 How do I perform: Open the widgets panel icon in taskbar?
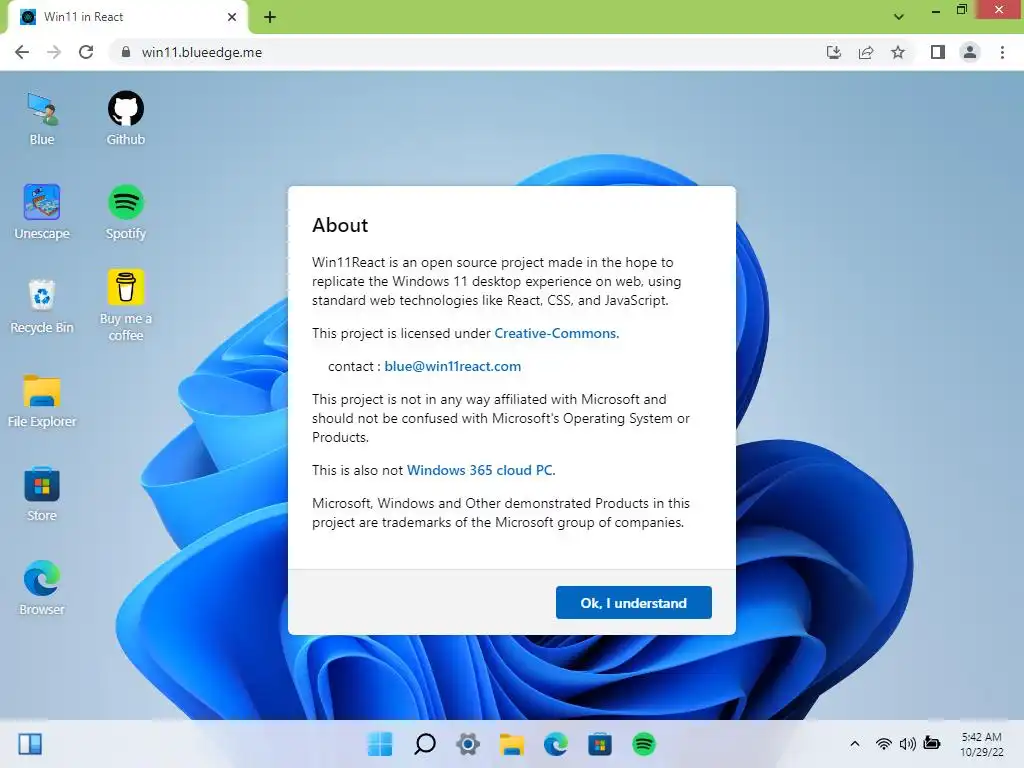[30, 744]
